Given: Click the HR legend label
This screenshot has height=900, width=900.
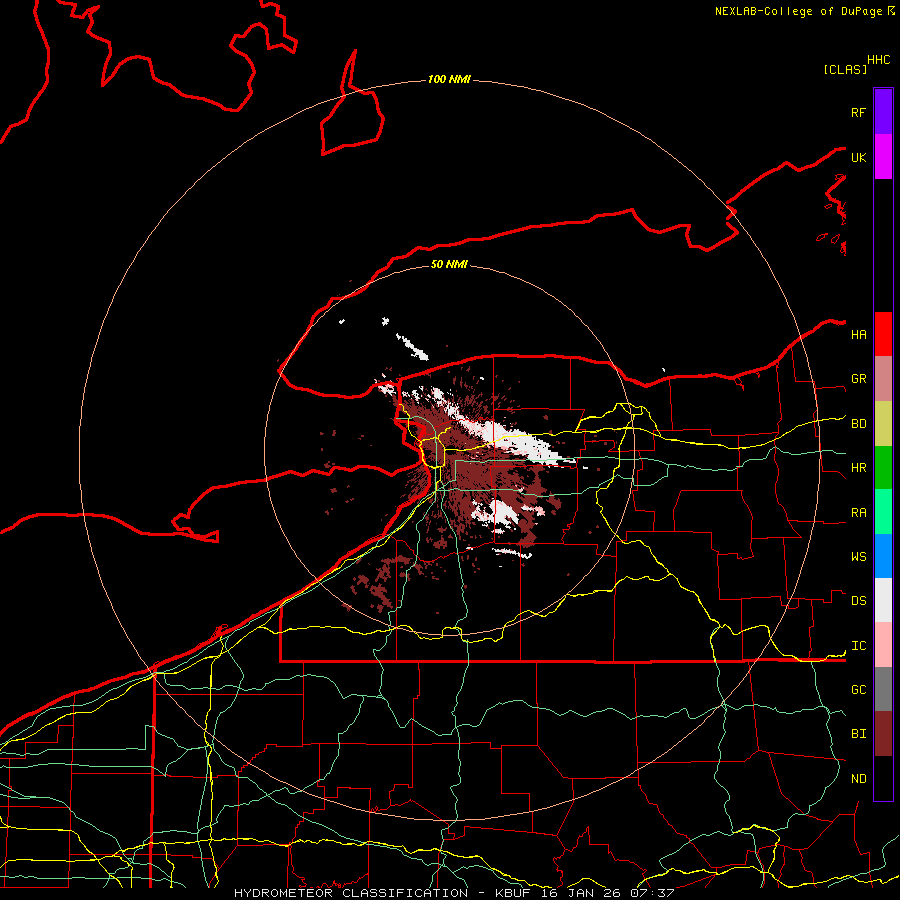Looking at the screenshot, I should coord(858,468).
